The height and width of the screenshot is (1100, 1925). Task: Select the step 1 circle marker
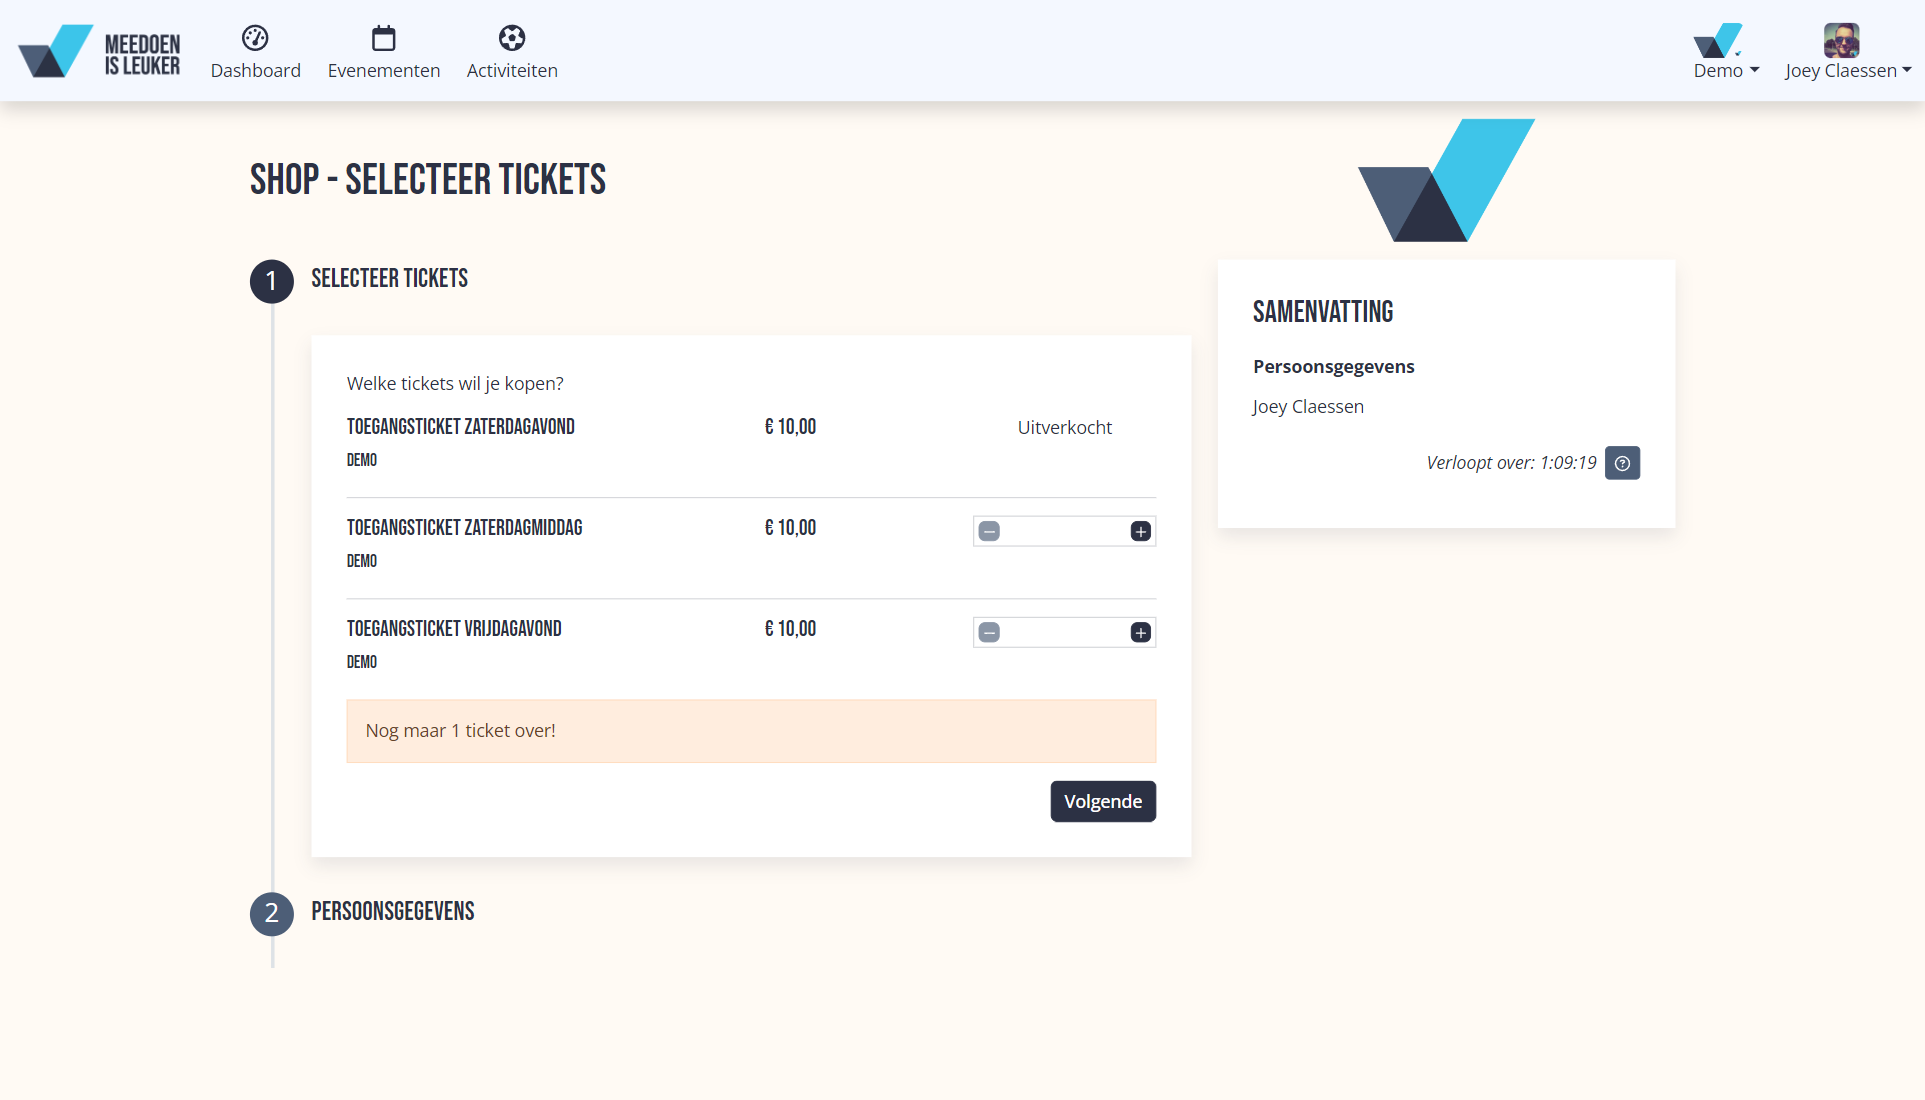click(x=271, y=281)
